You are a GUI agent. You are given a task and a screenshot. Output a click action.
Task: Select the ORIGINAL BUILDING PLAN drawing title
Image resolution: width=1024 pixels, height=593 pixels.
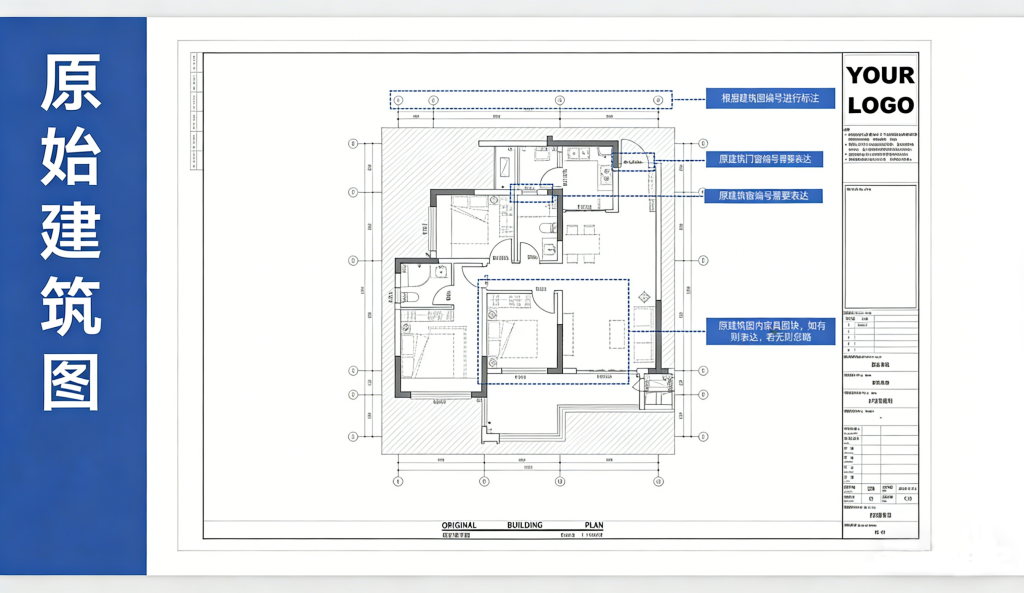[x=523, y=525]
